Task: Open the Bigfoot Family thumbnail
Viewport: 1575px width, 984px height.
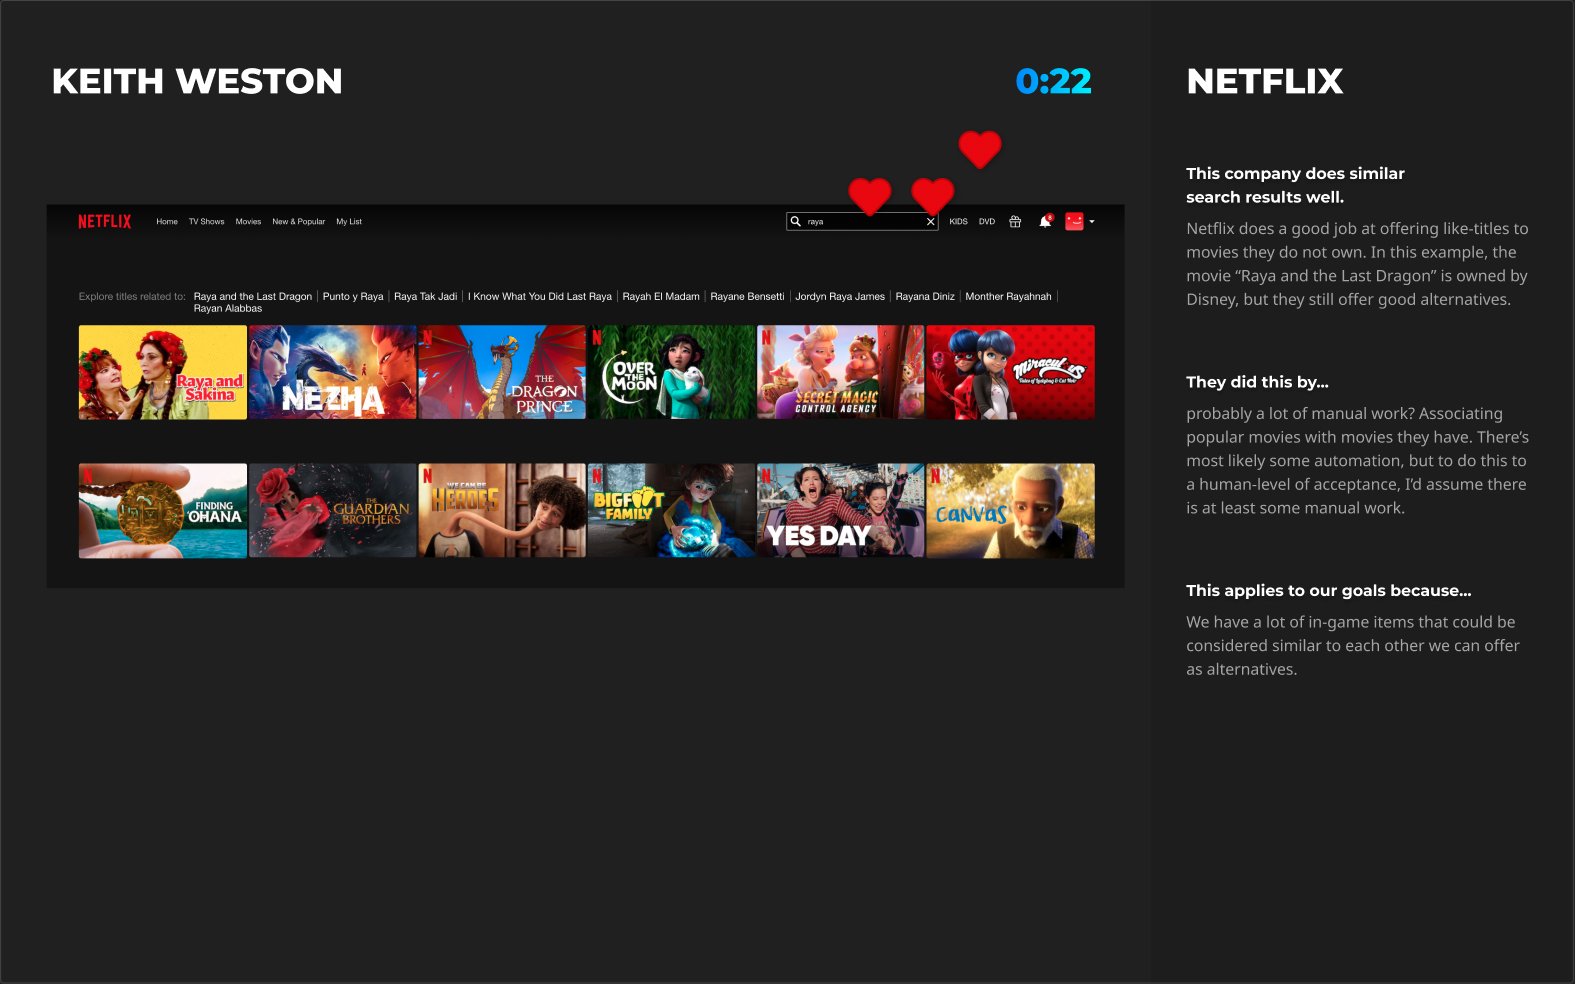Action: pos(671,510)
